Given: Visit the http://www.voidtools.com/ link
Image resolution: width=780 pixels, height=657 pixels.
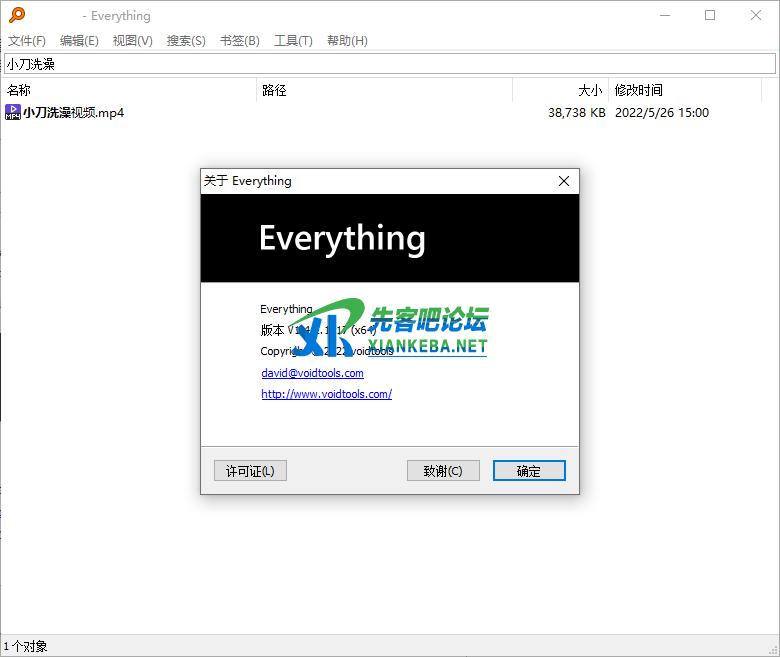Looking at the screenshot, I should pos(326,394).
